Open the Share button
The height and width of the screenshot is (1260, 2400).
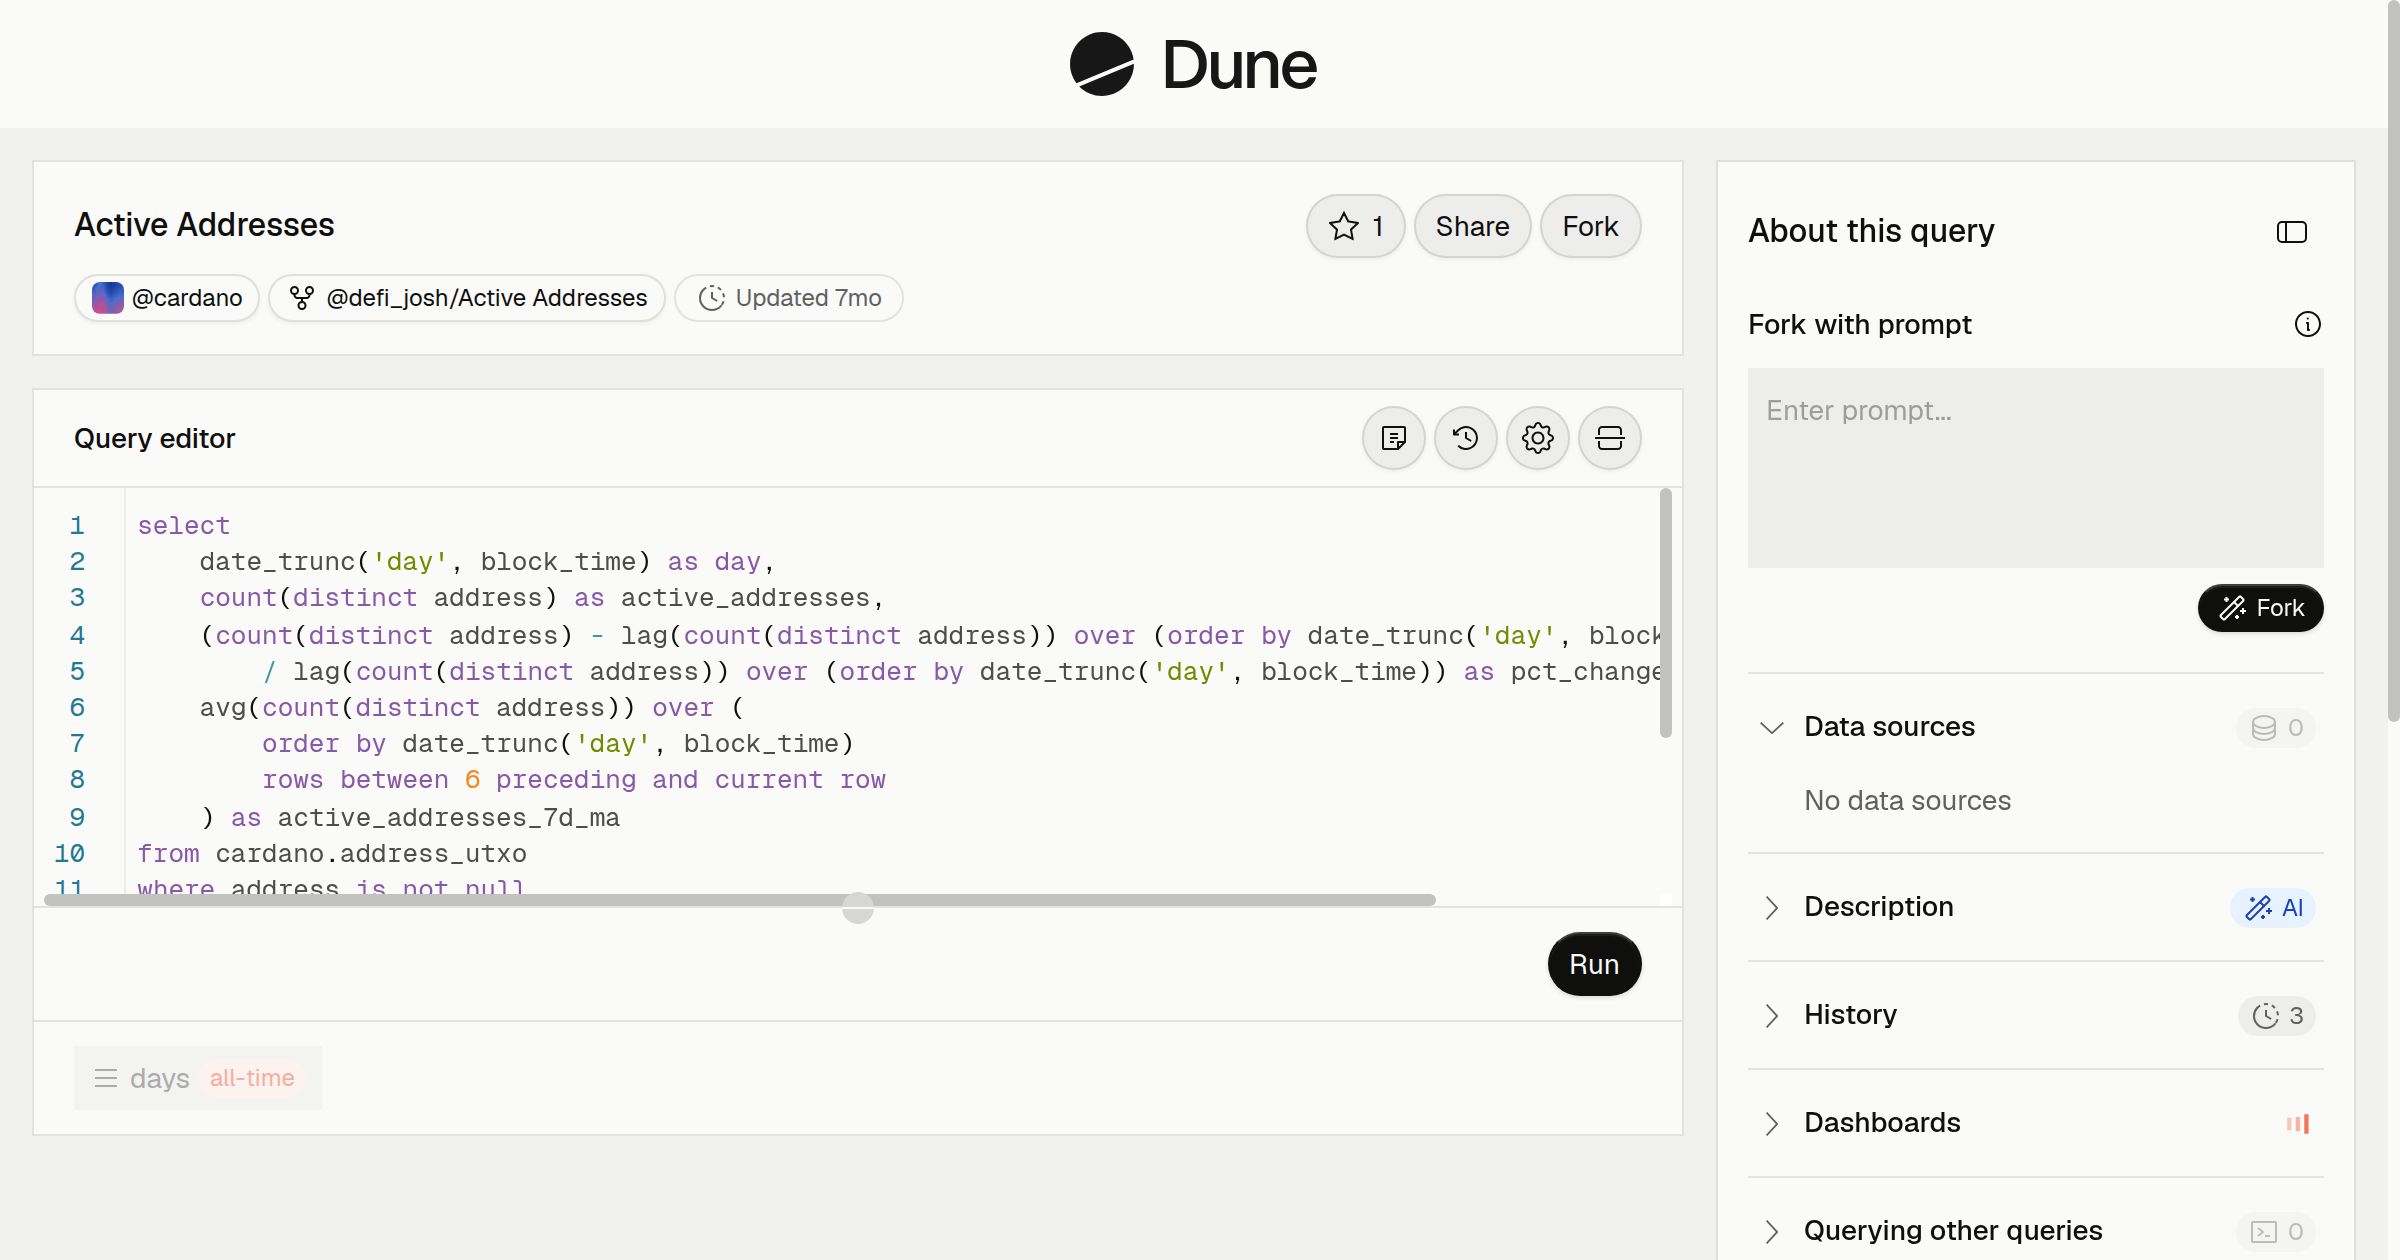[x=1472, y=226]
